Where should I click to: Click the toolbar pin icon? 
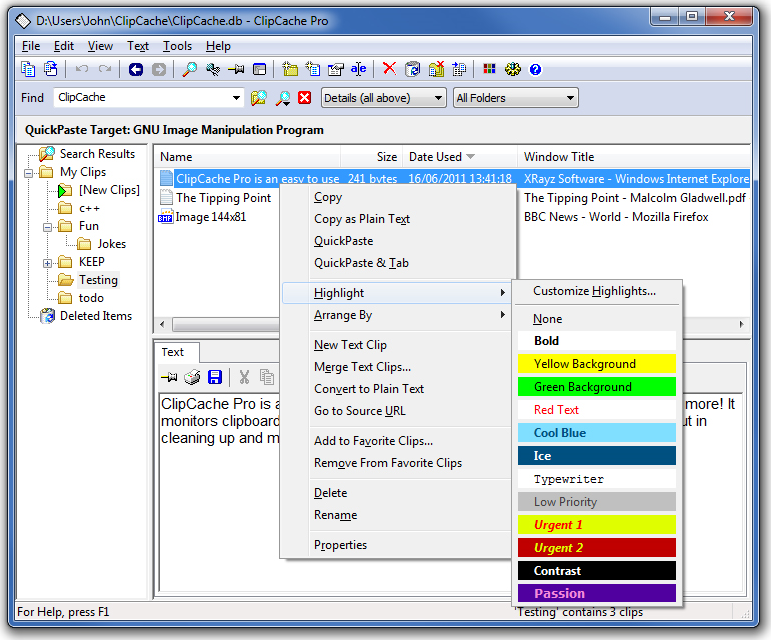pos(236,69)
